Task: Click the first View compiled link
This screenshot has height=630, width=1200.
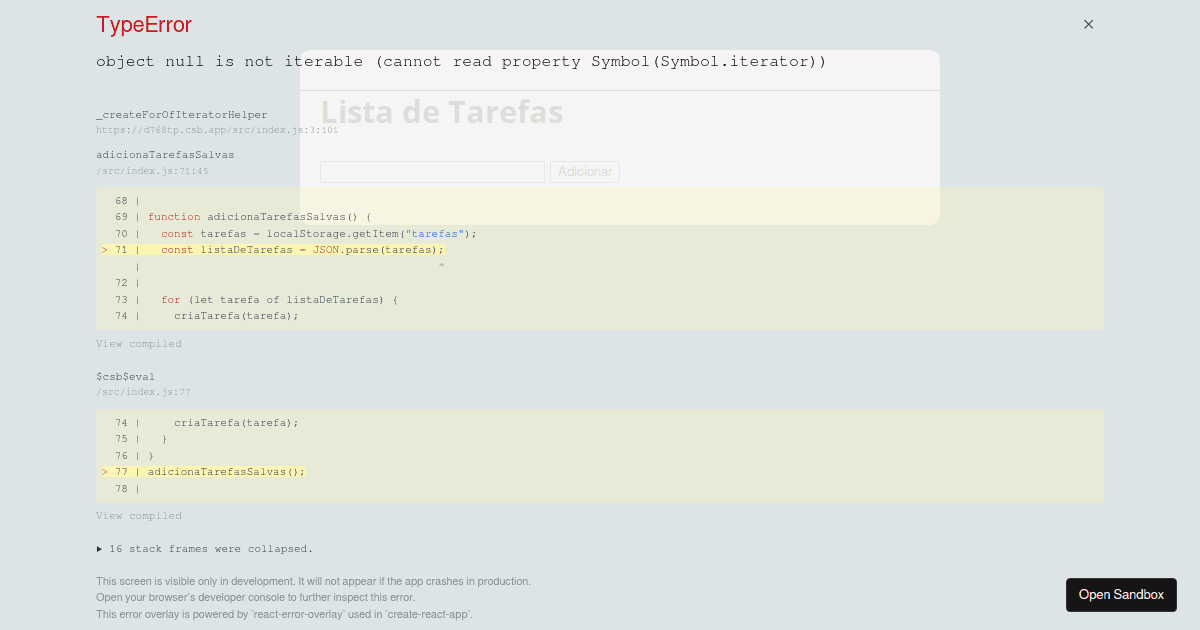Action: pos(139,343)
